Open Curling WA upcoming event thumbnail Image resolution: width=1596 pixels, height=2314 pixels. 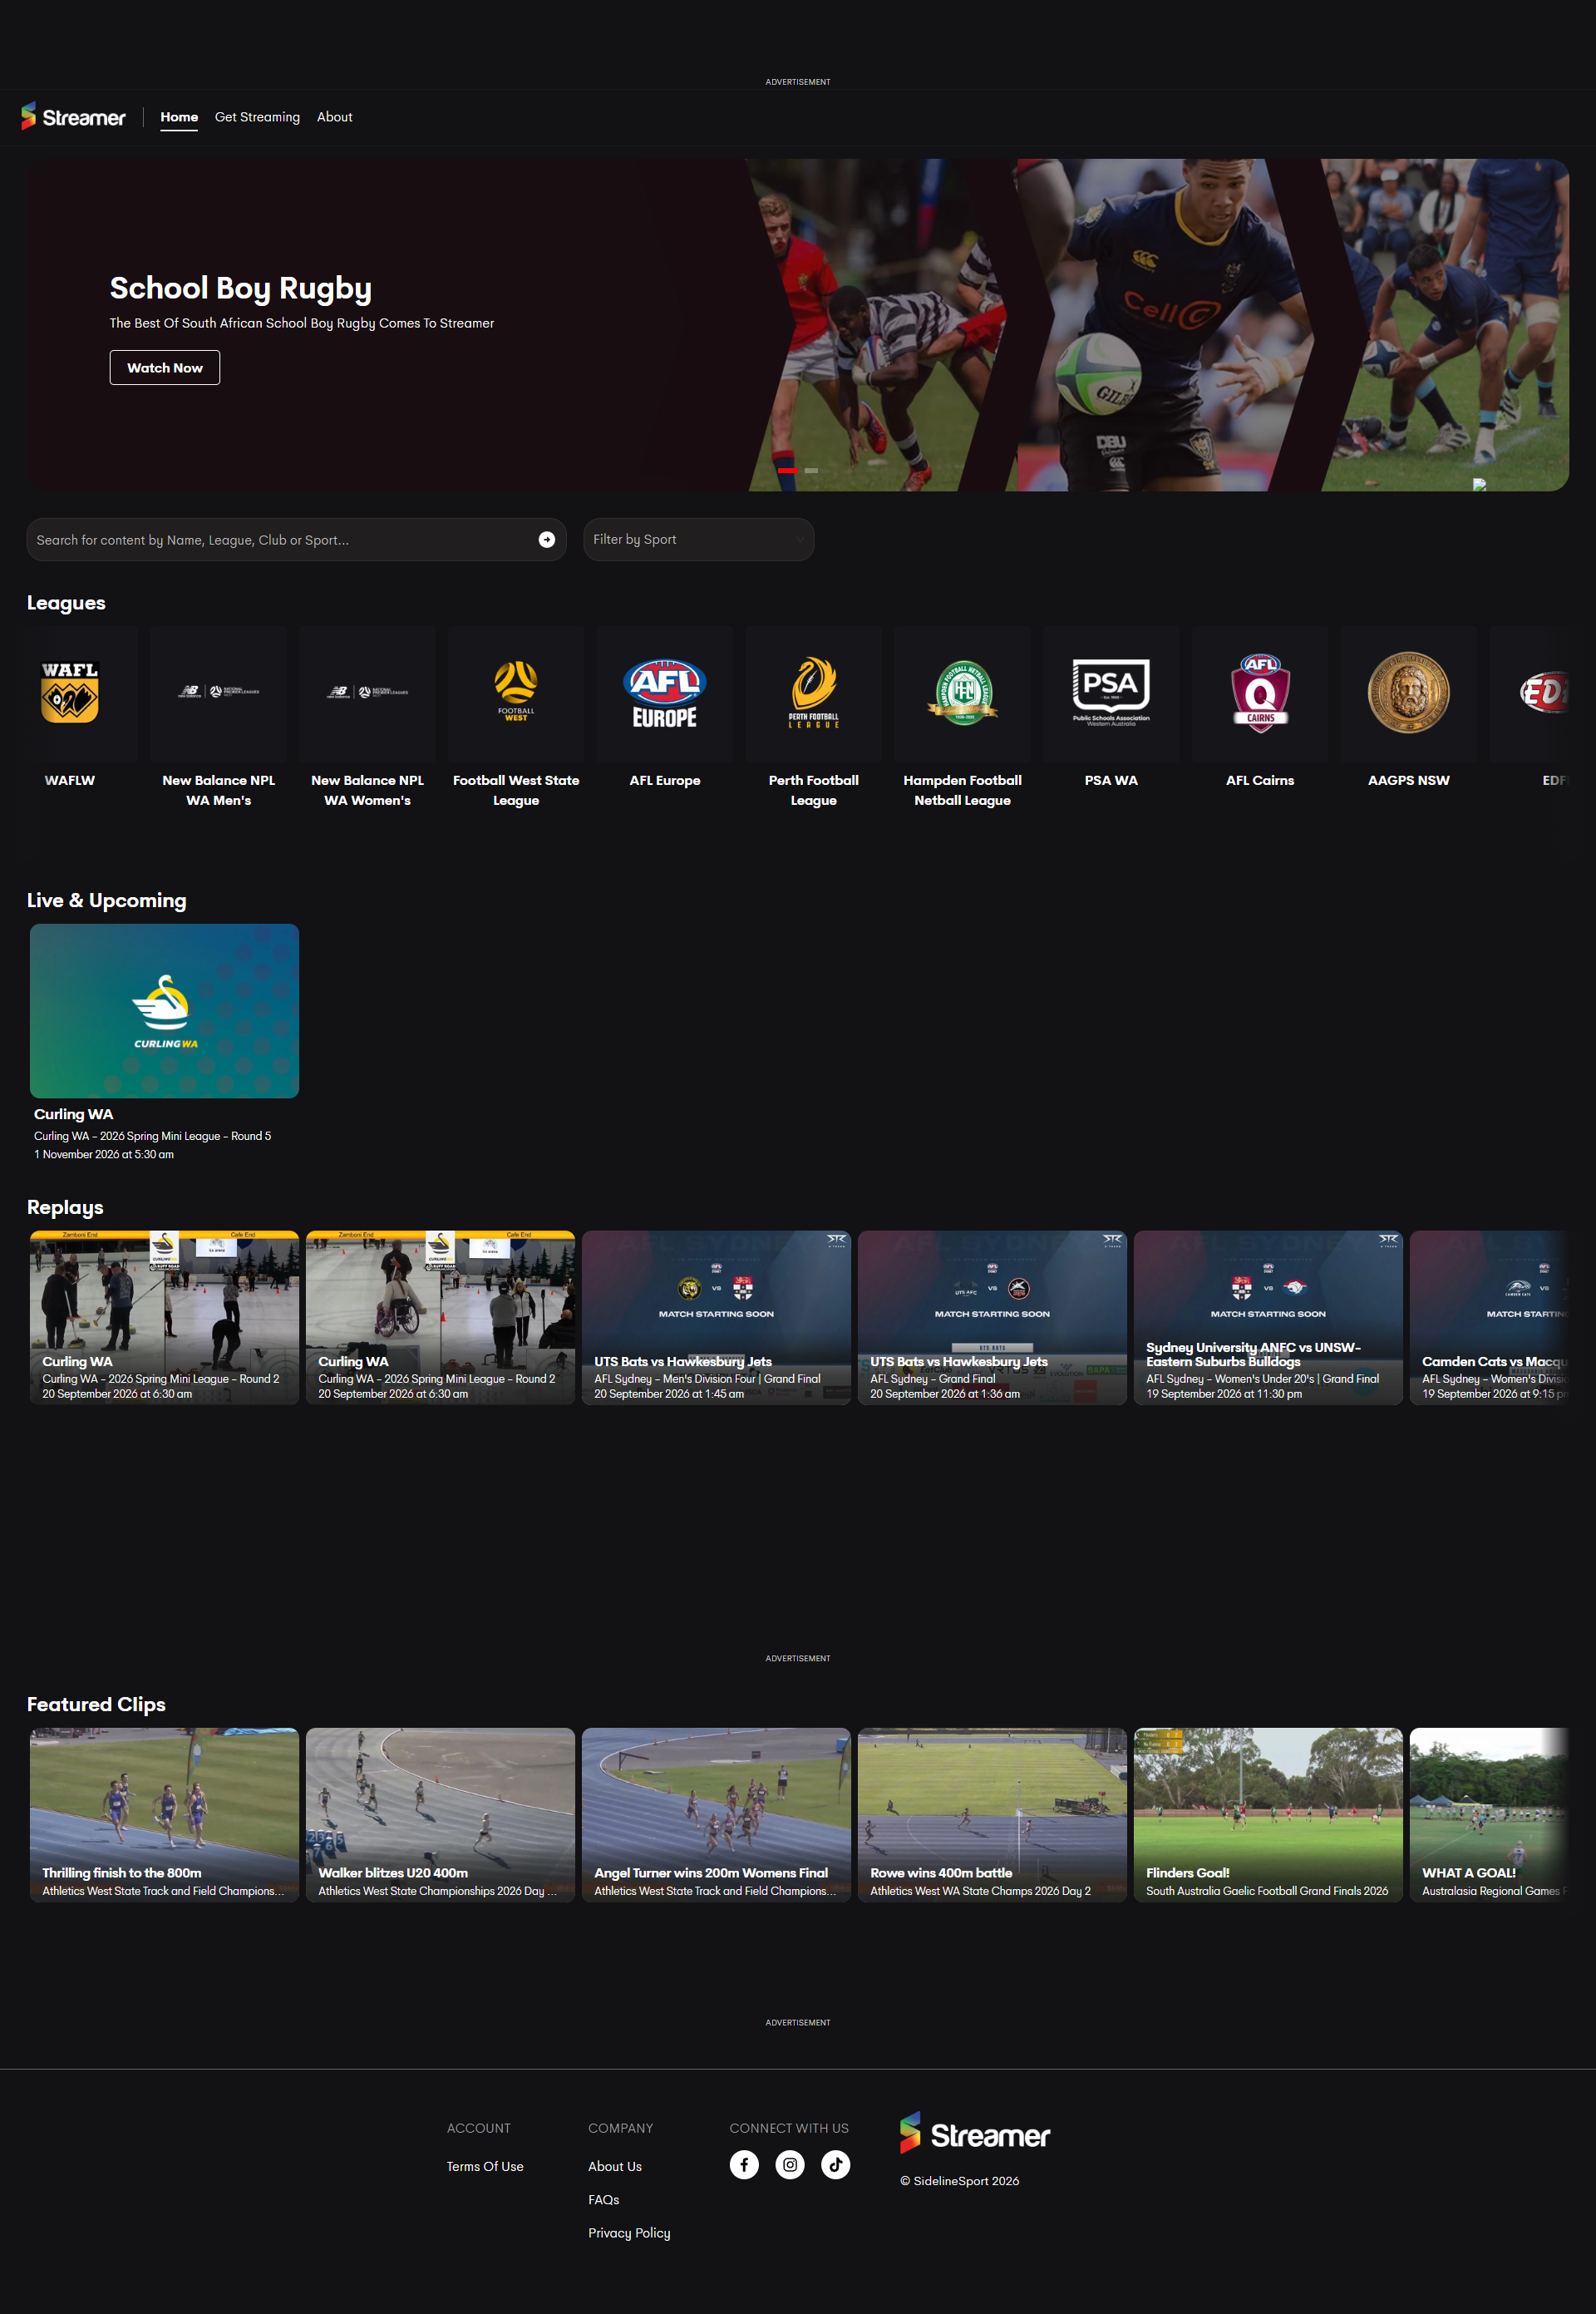click(164, 1011)
